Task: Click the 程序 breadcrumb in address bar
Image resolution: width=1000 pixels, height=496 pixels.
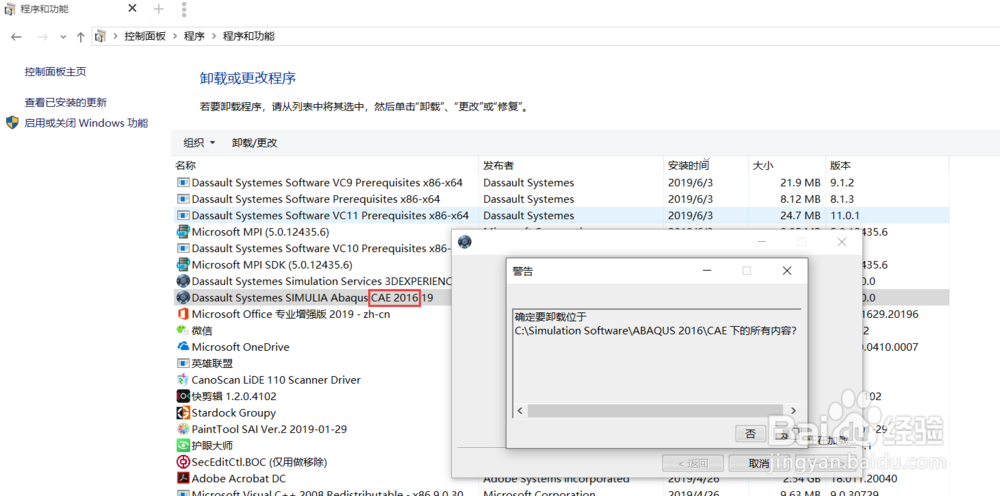Action: point(194,36)
